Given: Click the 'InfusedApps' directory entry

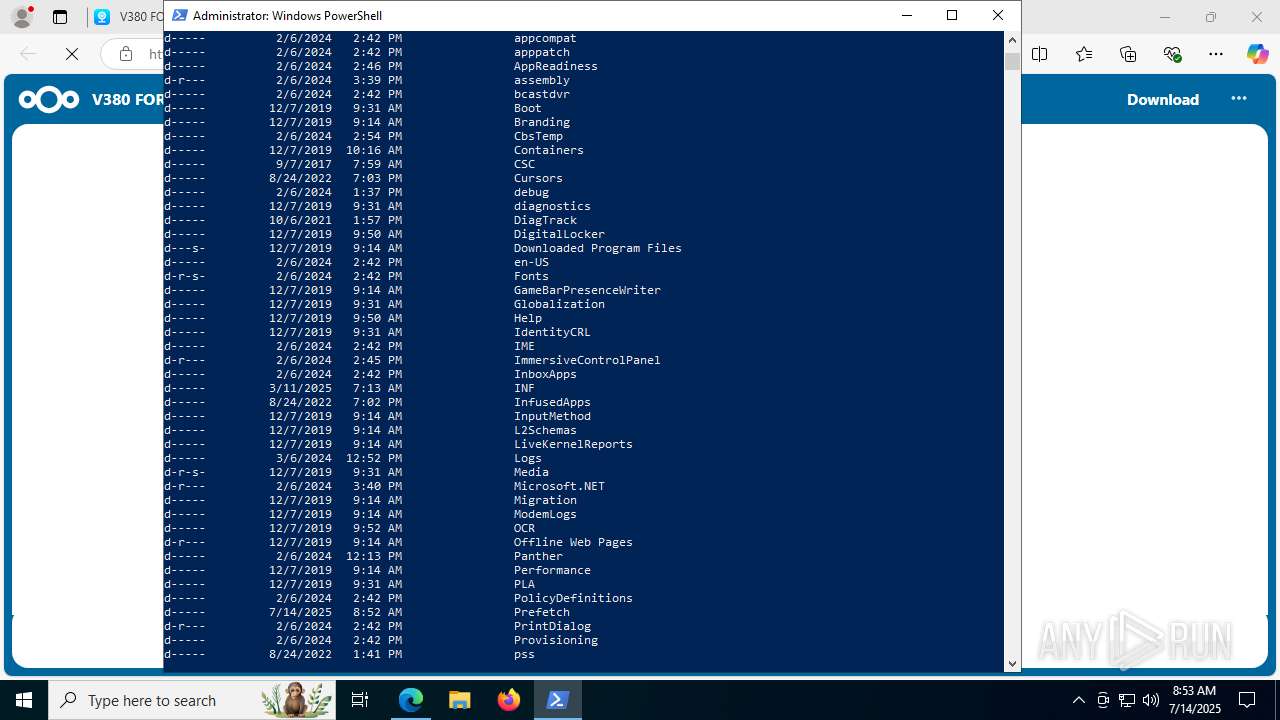Looking at the screenshot, I should pyautogui.click(x=552, y=402).
